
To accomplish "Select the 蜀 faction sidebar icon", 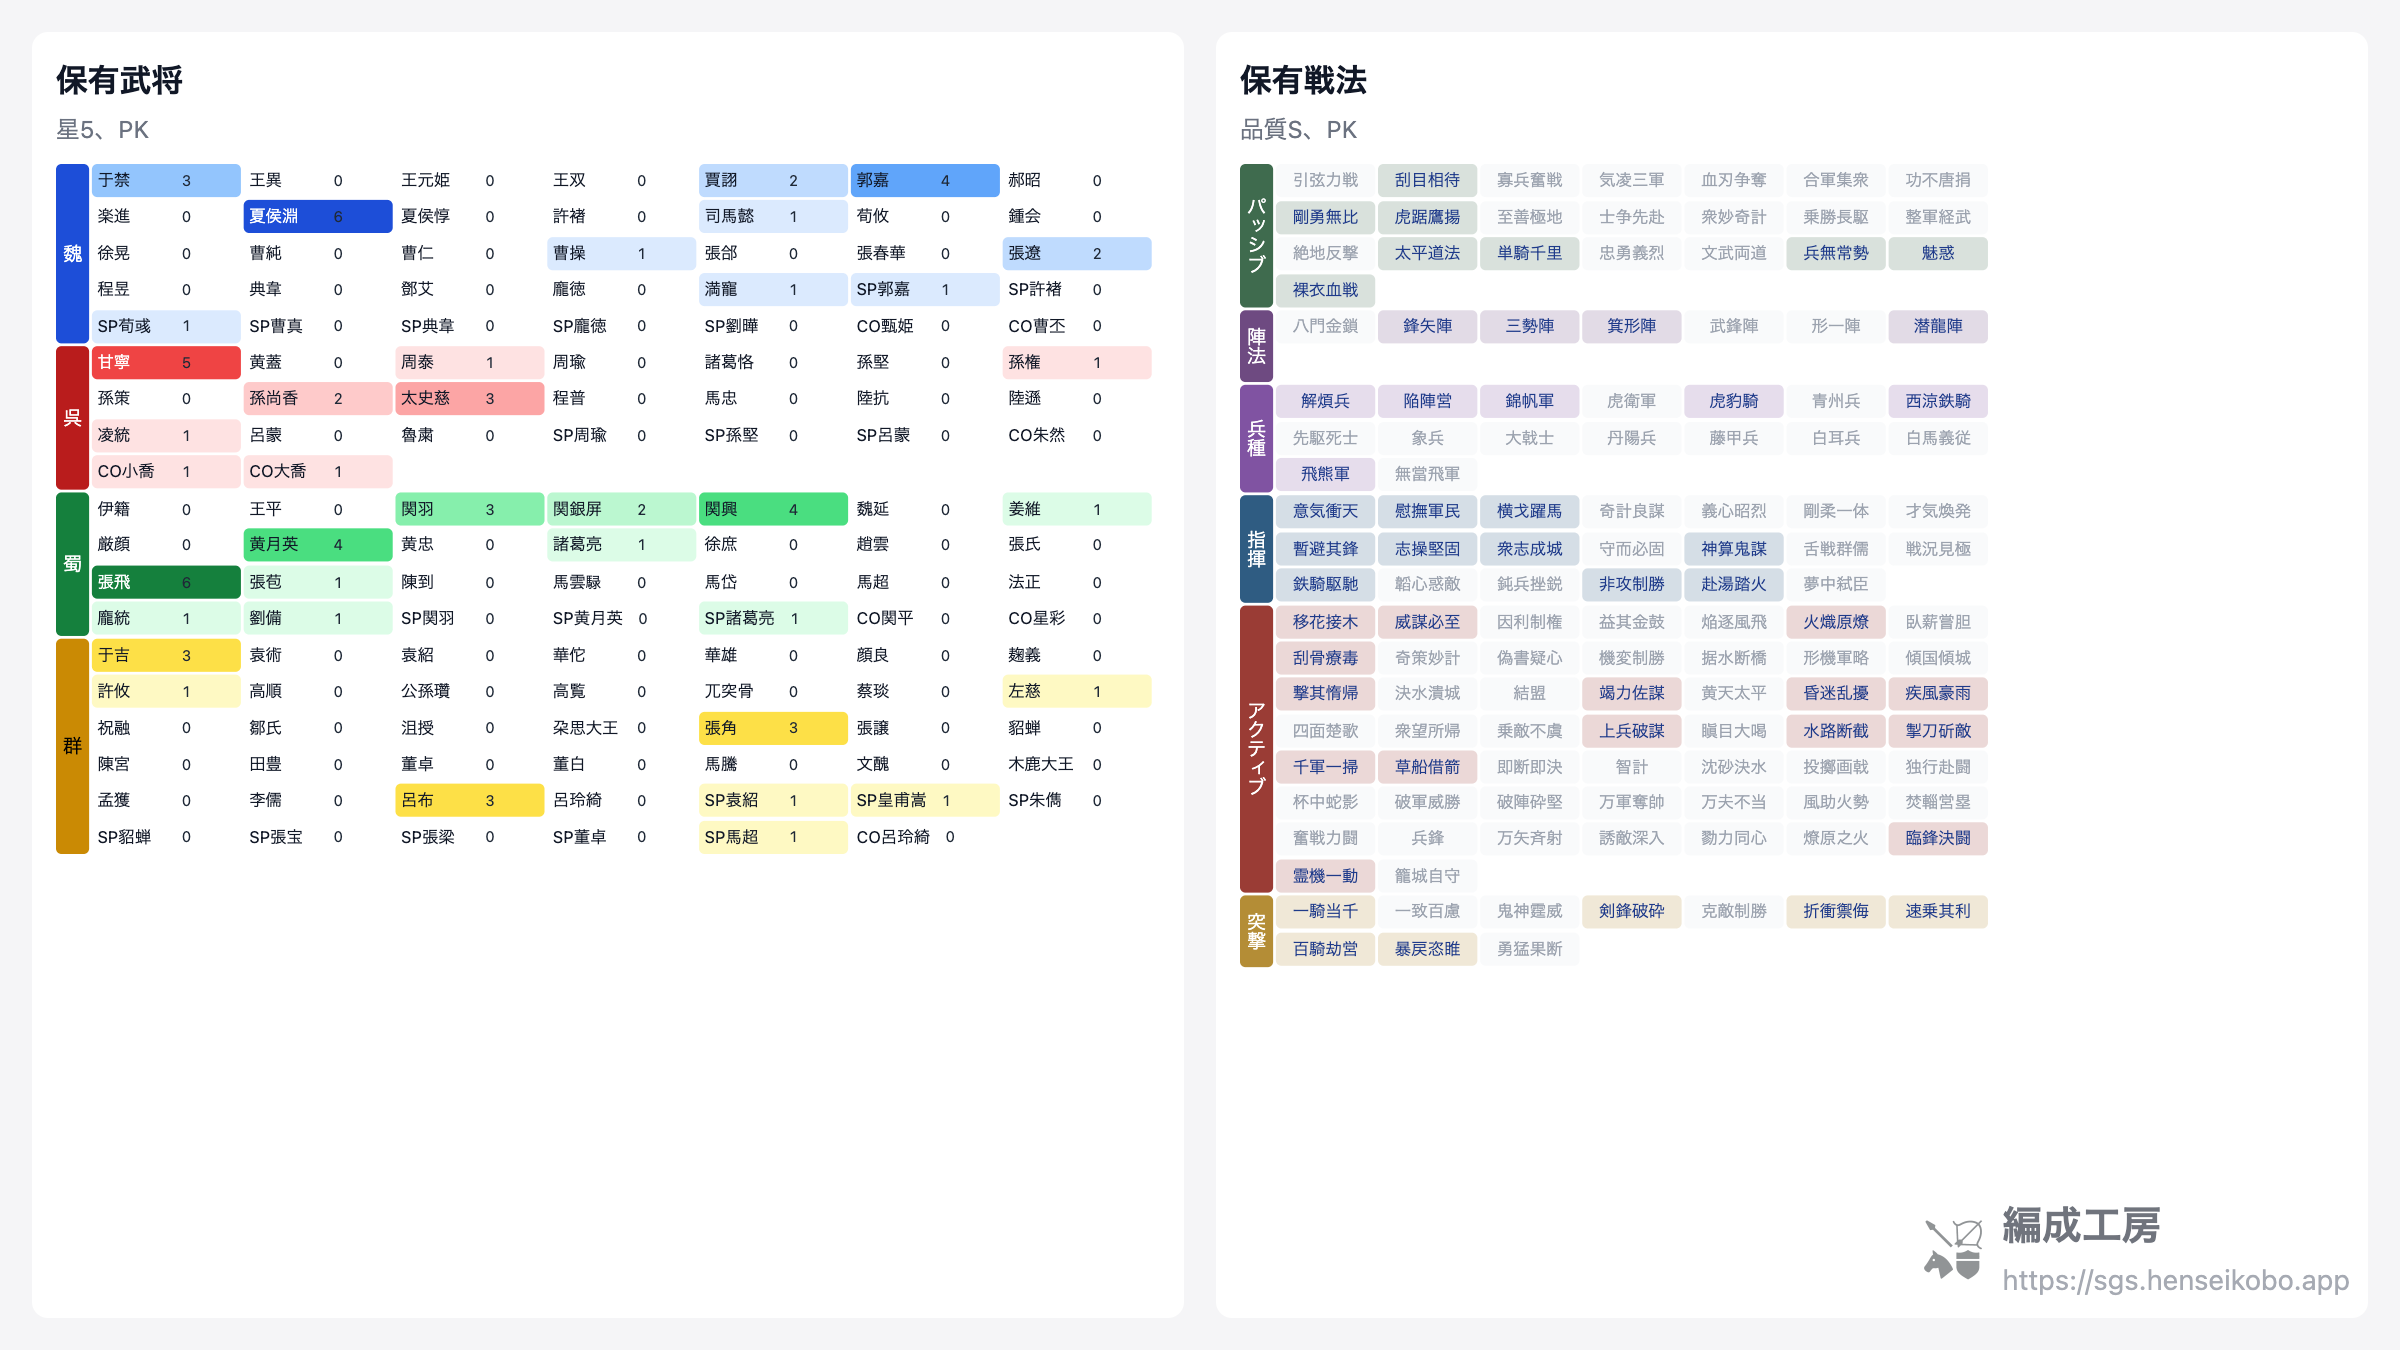I will pyautogui.click(x=71, y=563).
